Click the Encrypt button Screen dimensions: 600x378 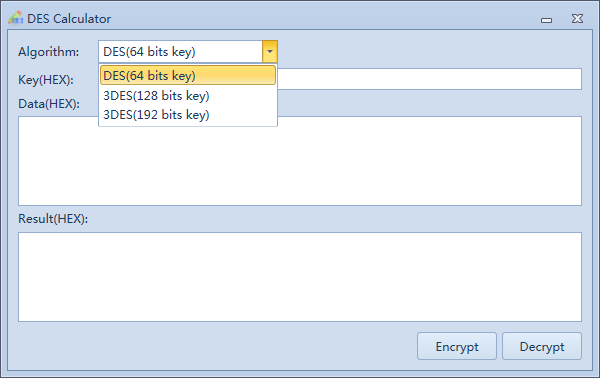coord(457,346)
